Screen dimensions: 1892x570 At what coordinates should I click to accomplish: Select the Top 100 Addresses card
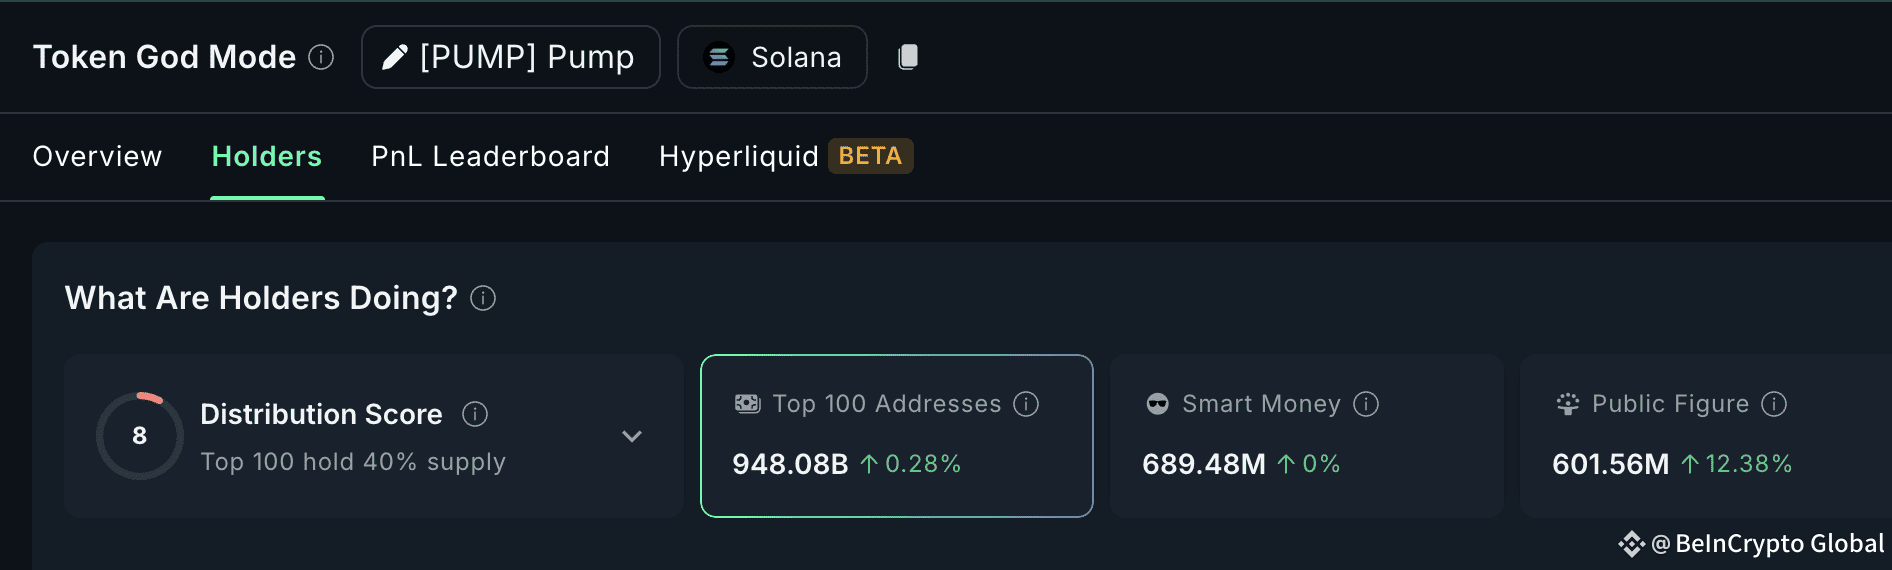897,436
